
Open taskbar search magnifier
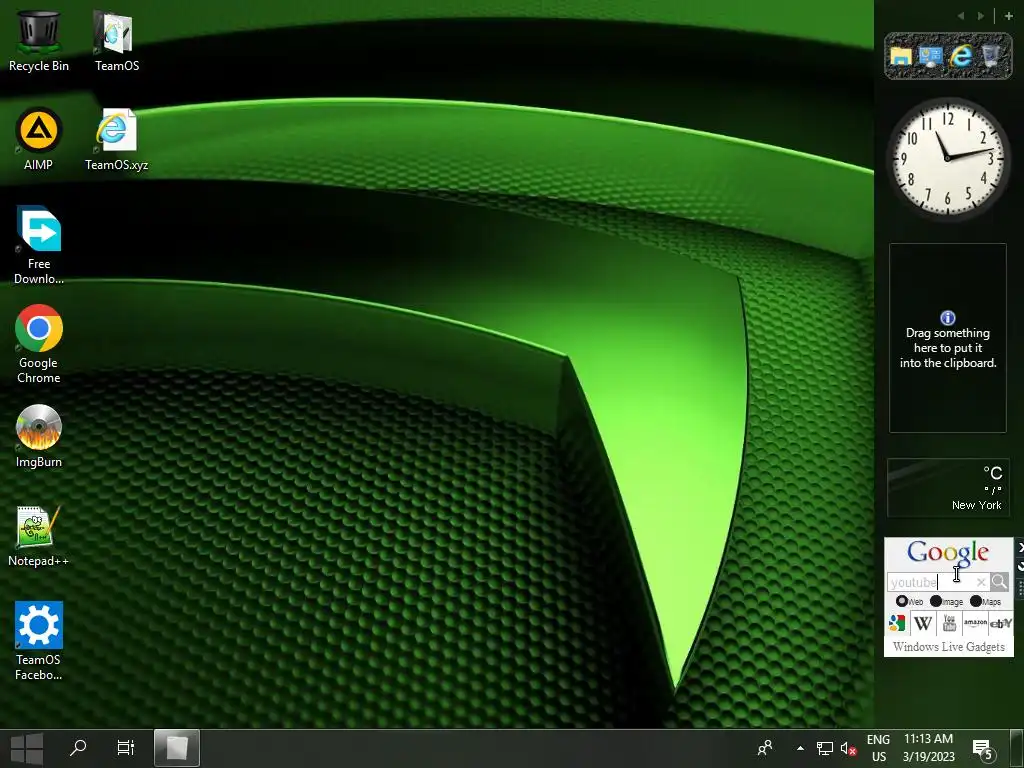click(x=78, y=747)
